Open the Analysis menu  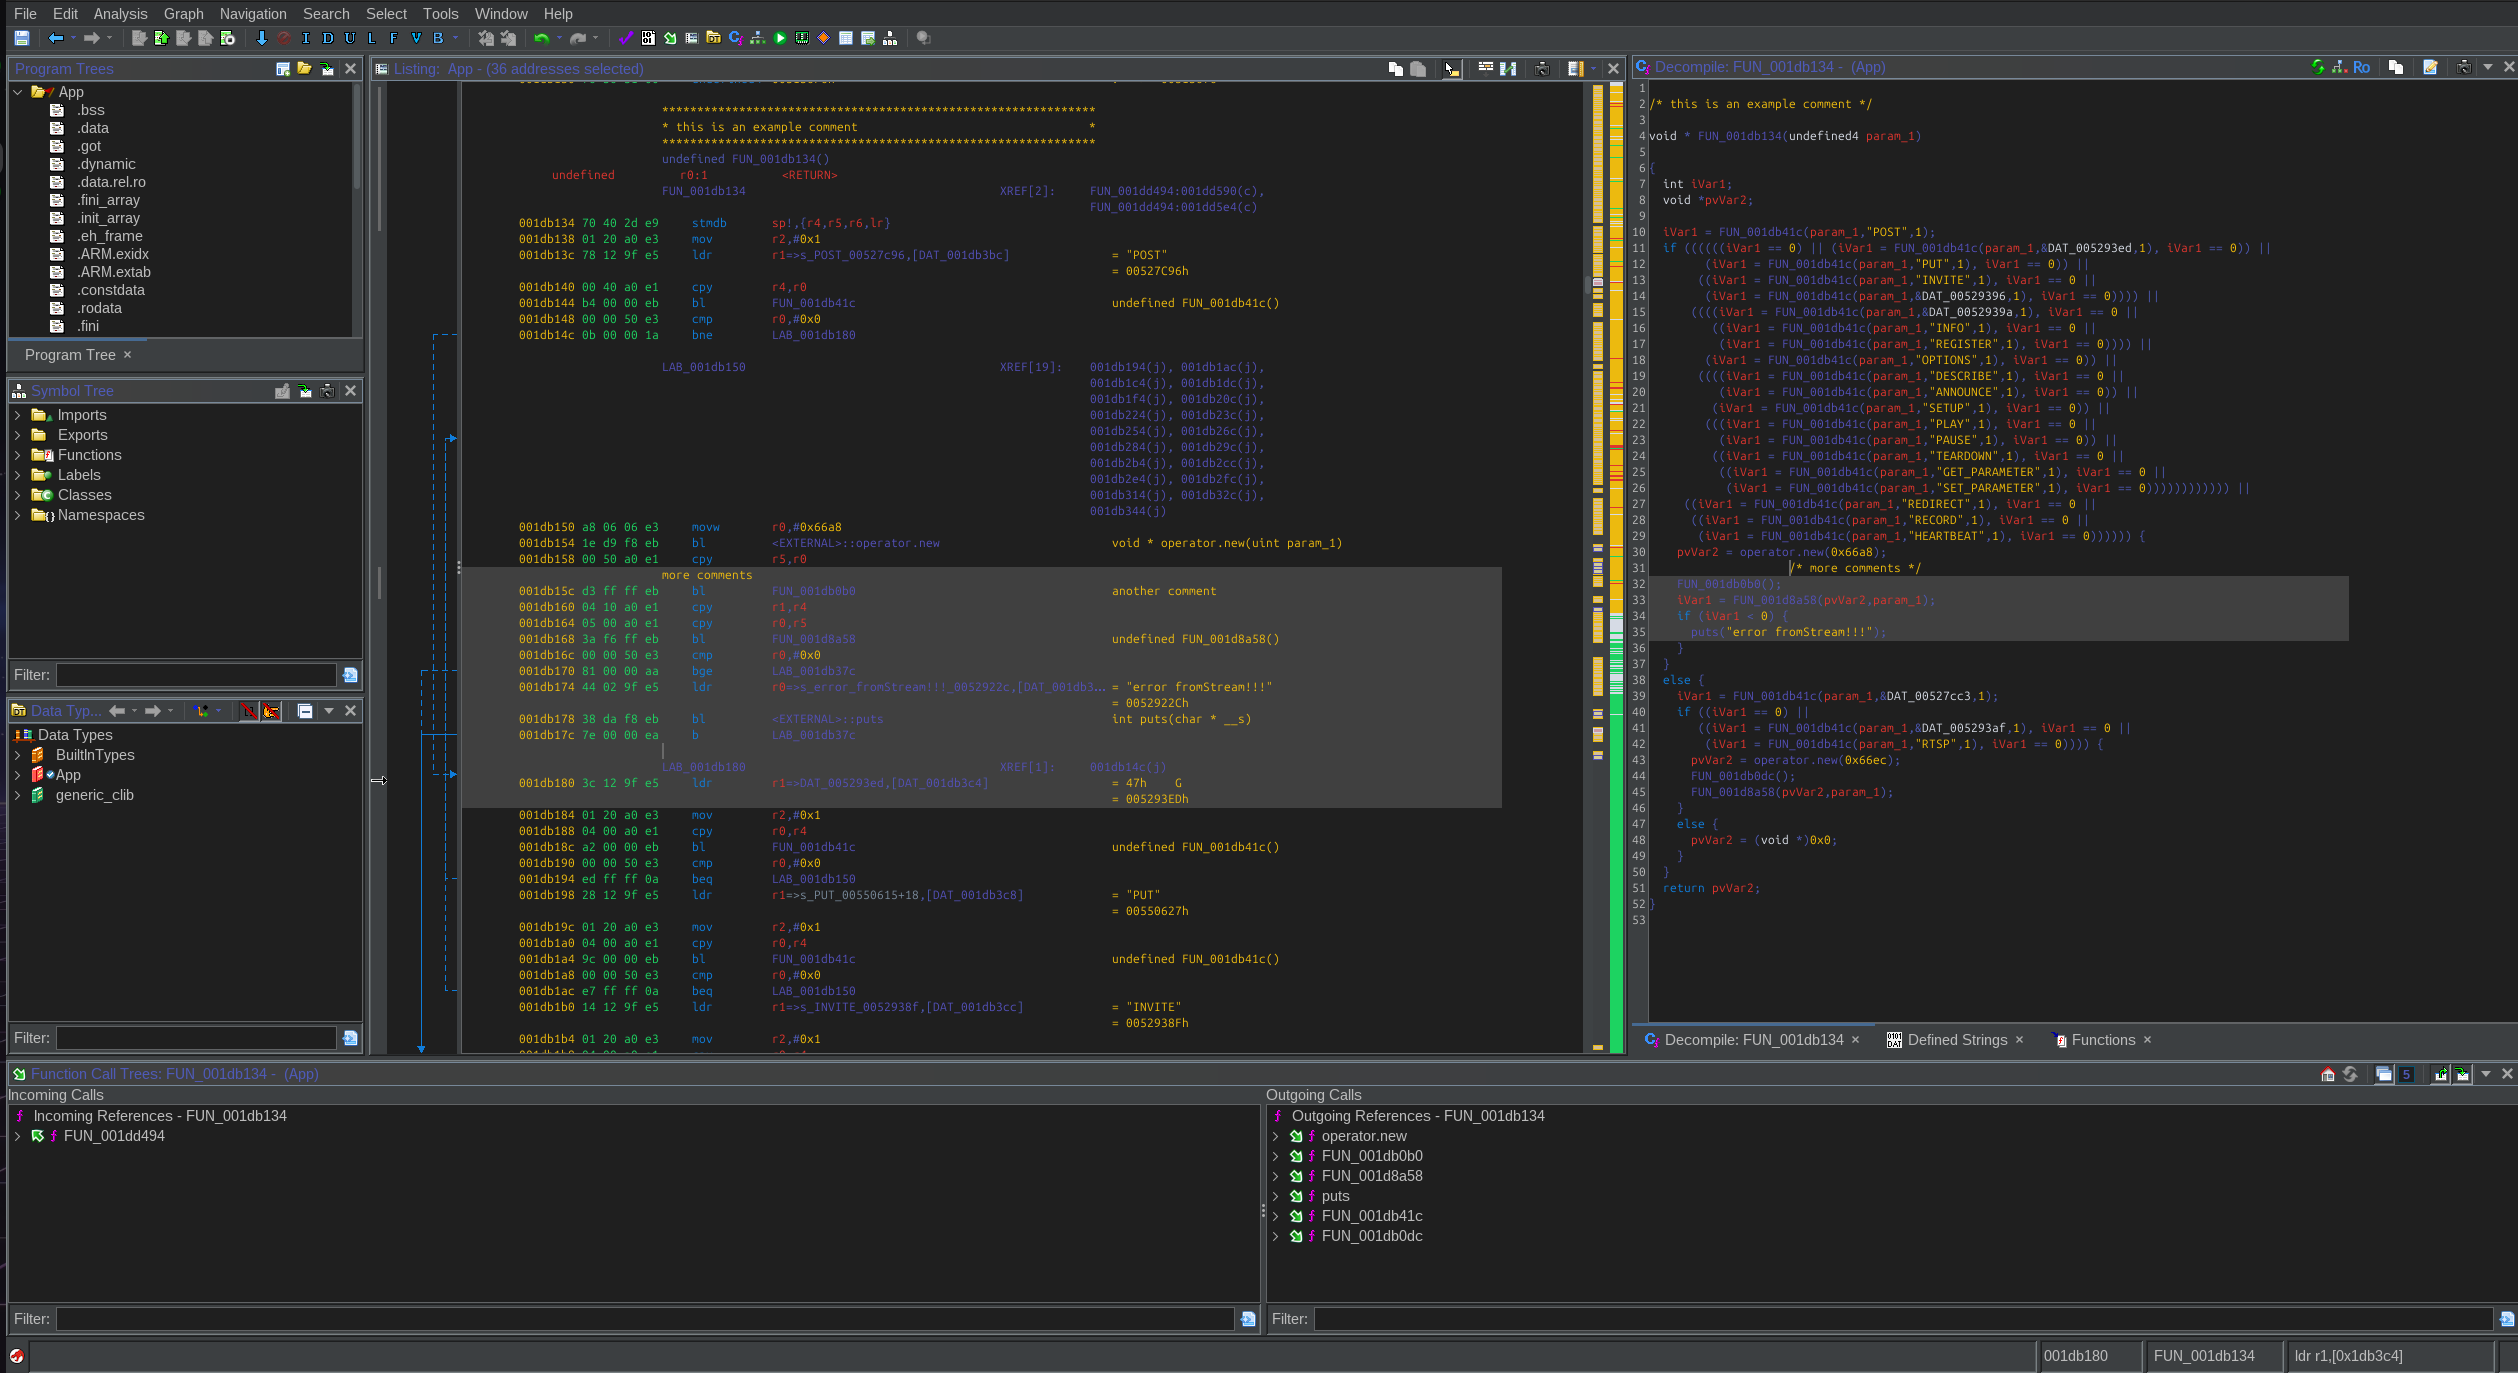click(x=120, y=13)
